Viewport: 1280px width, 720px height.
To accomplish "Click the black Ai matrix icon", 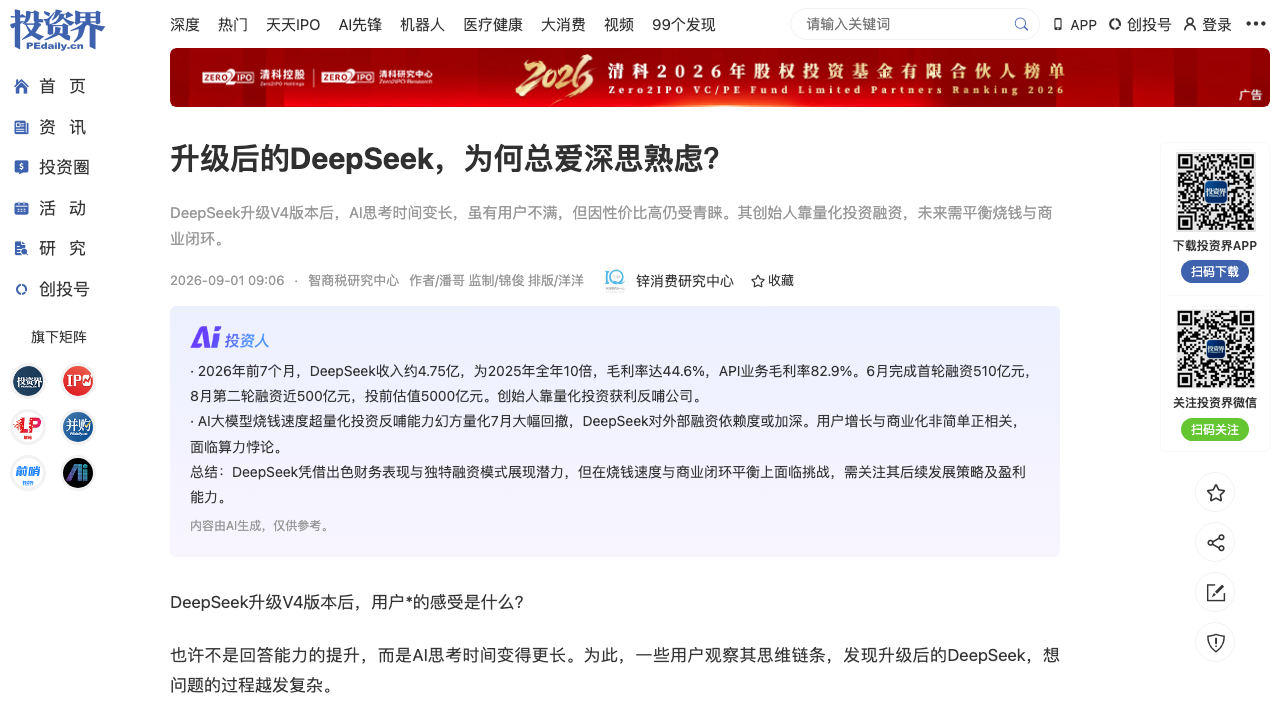I will (78, 473).
